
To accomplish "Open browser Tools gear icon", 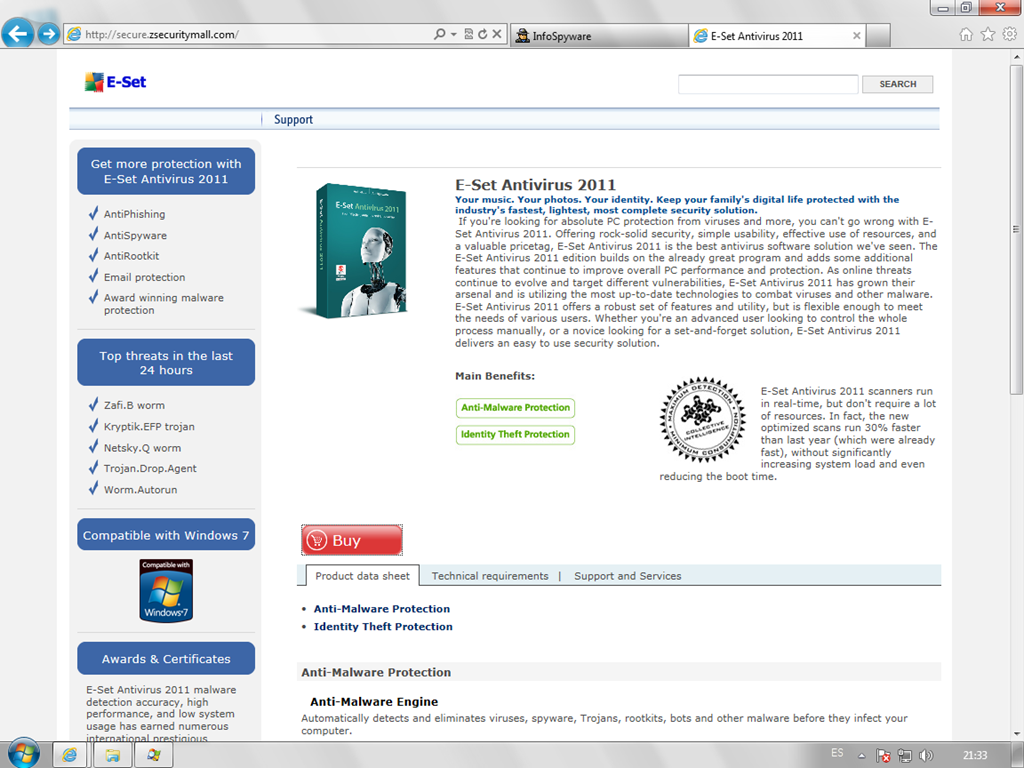I will pos(1010,35).
